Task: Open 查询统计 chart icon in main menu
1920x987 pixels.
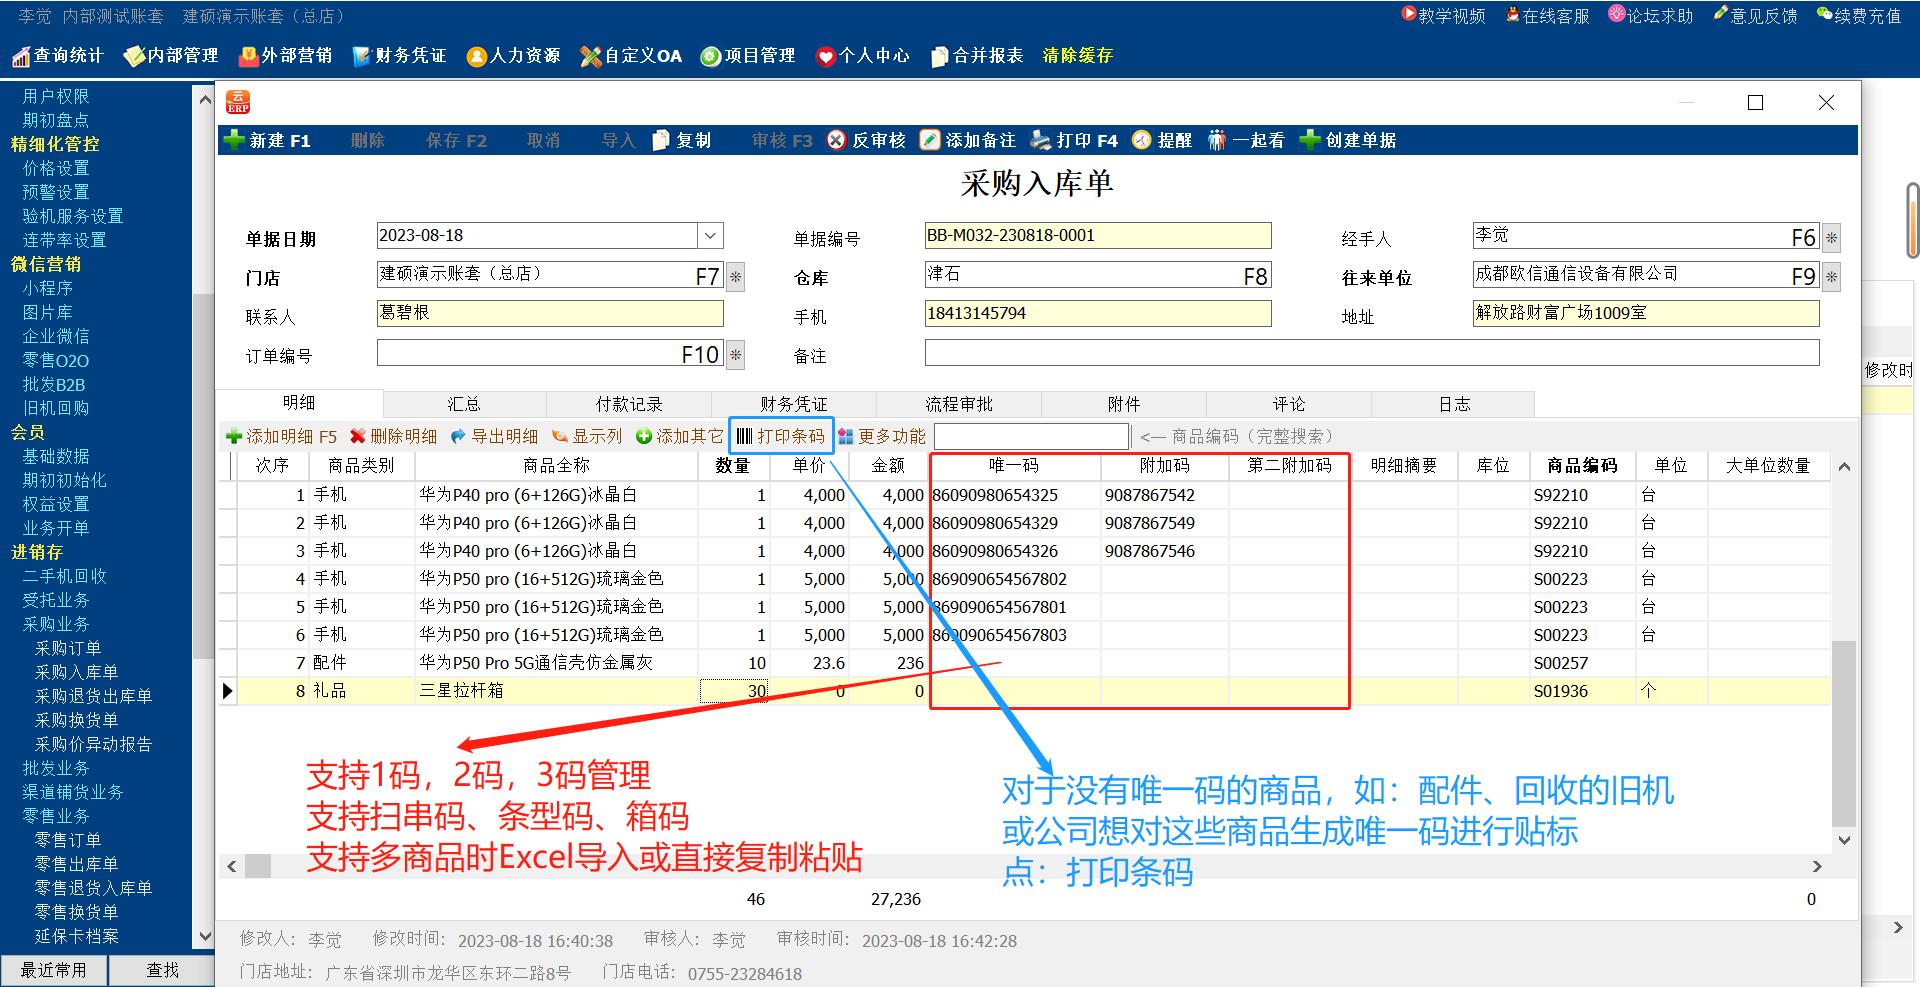Action: pos(21,56)
